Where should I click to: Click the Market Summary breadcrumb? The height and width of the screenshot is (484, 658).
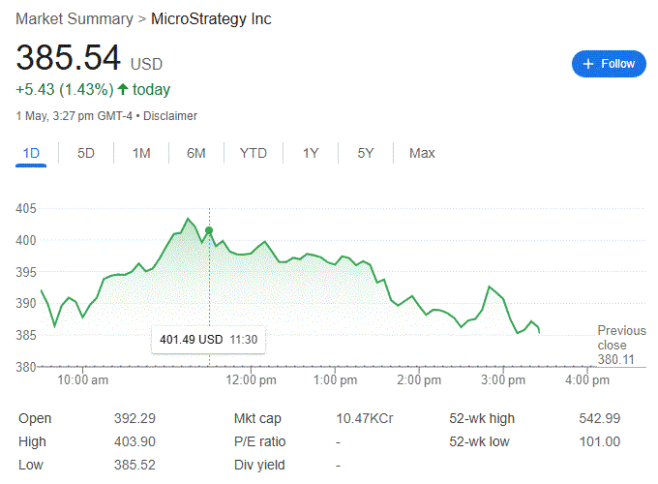74,19
